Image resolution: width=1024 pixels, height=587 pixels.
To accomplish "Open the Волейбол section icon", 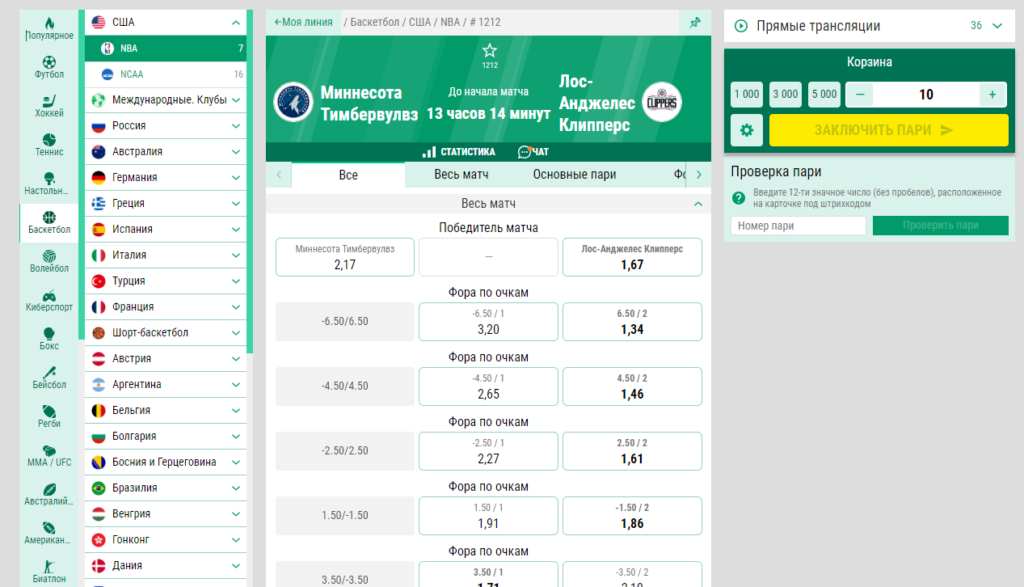I will coord(49,261).
